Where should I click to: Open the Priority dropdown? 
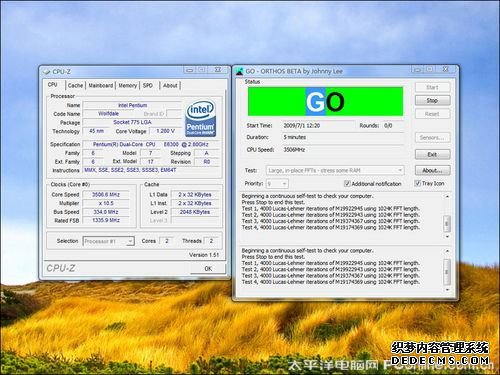(x=277, y=184)
